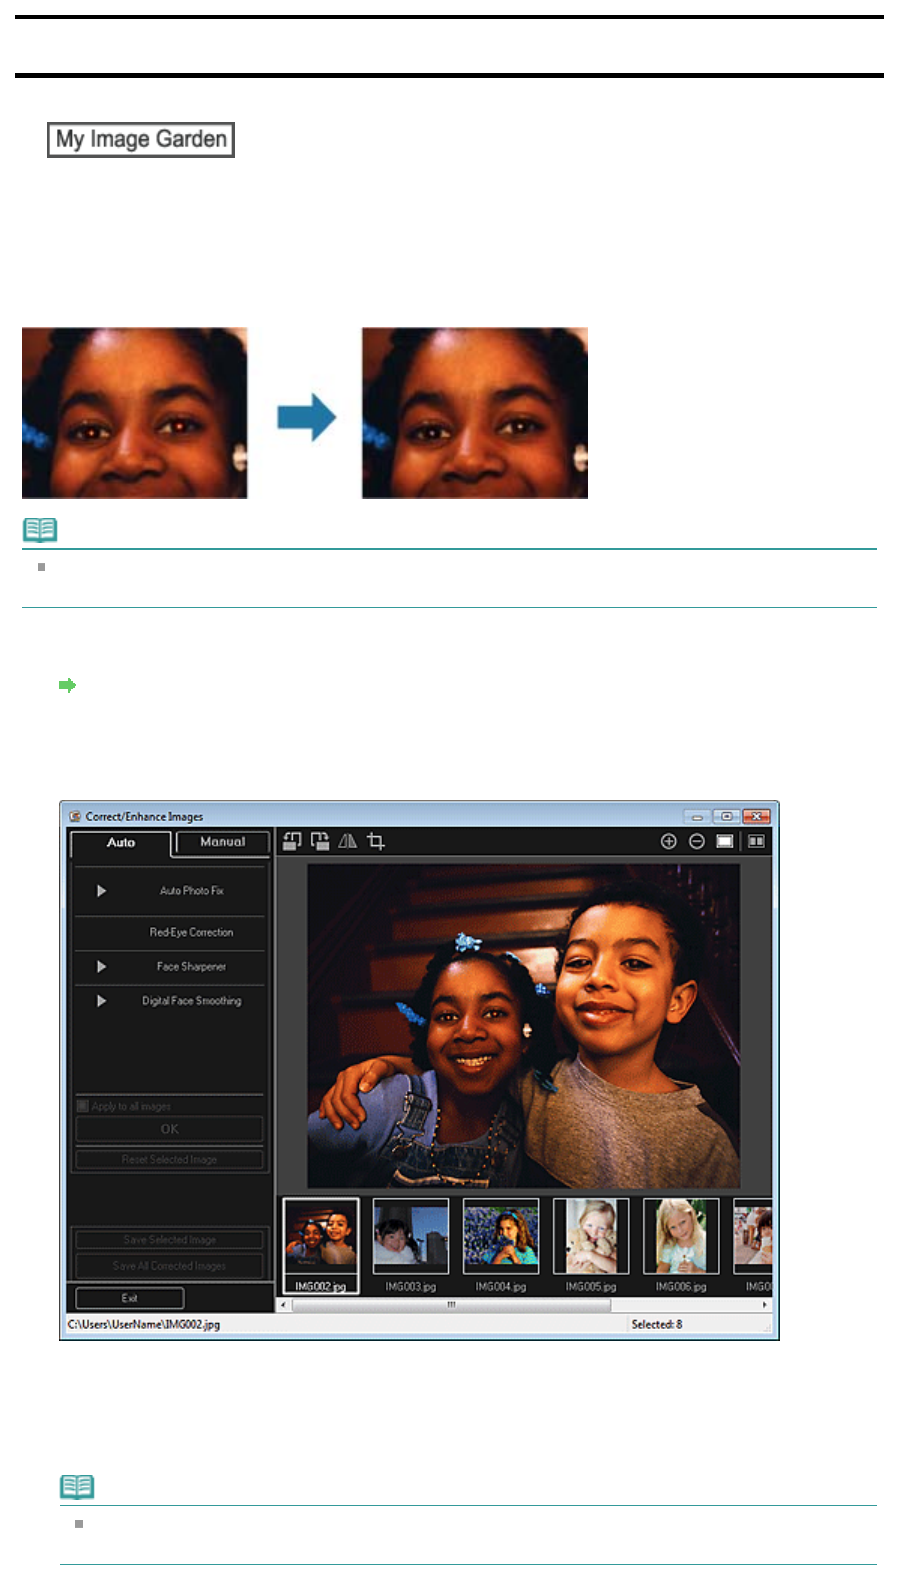Viewport: 899px width, 1570px height.
Task: Rotate image left 90 degrees
Action: coord(292,841)
